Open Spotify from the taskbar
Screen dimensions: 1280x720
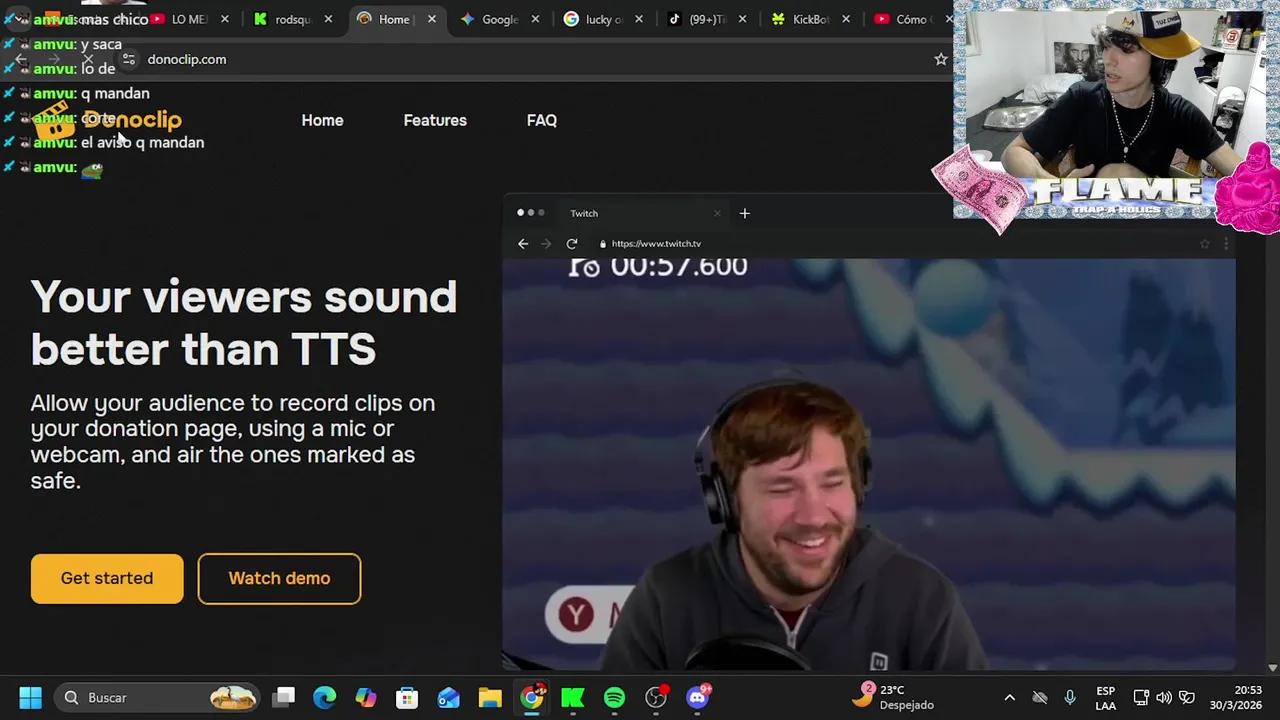point(614,697)
